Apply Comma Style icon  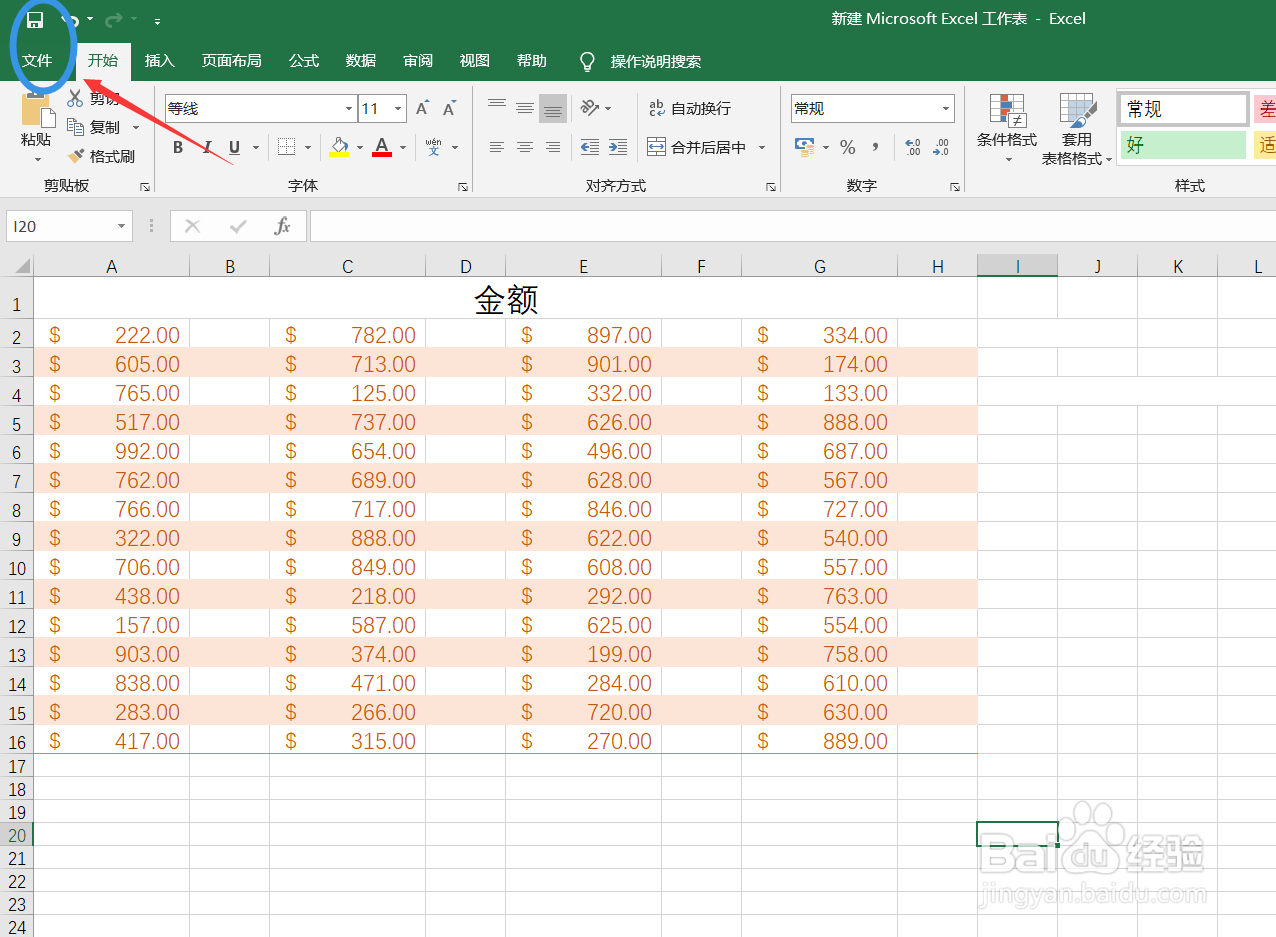[x=876, y=147]
